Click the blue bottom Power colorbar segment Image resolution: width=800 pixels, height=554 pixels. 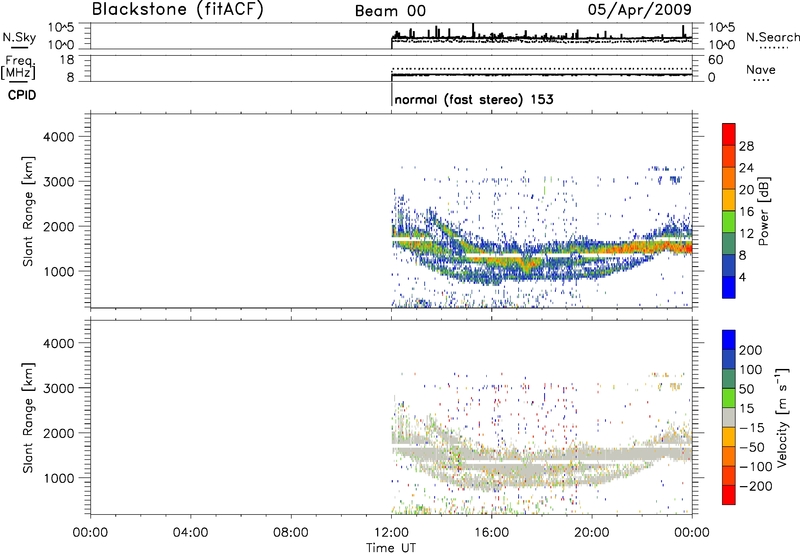[729, 287]
